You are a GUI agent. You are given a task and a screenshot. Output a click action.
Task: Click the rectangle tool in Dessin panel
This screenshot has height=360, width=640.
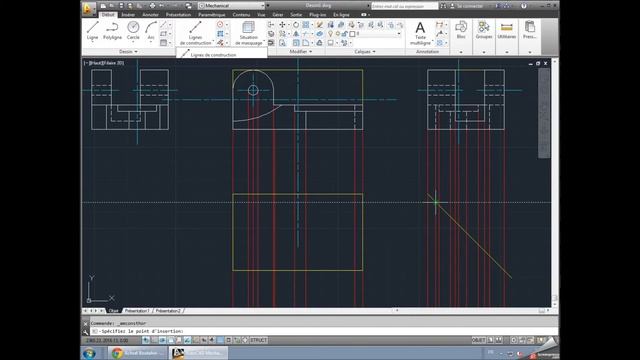[x=164, y=34]
